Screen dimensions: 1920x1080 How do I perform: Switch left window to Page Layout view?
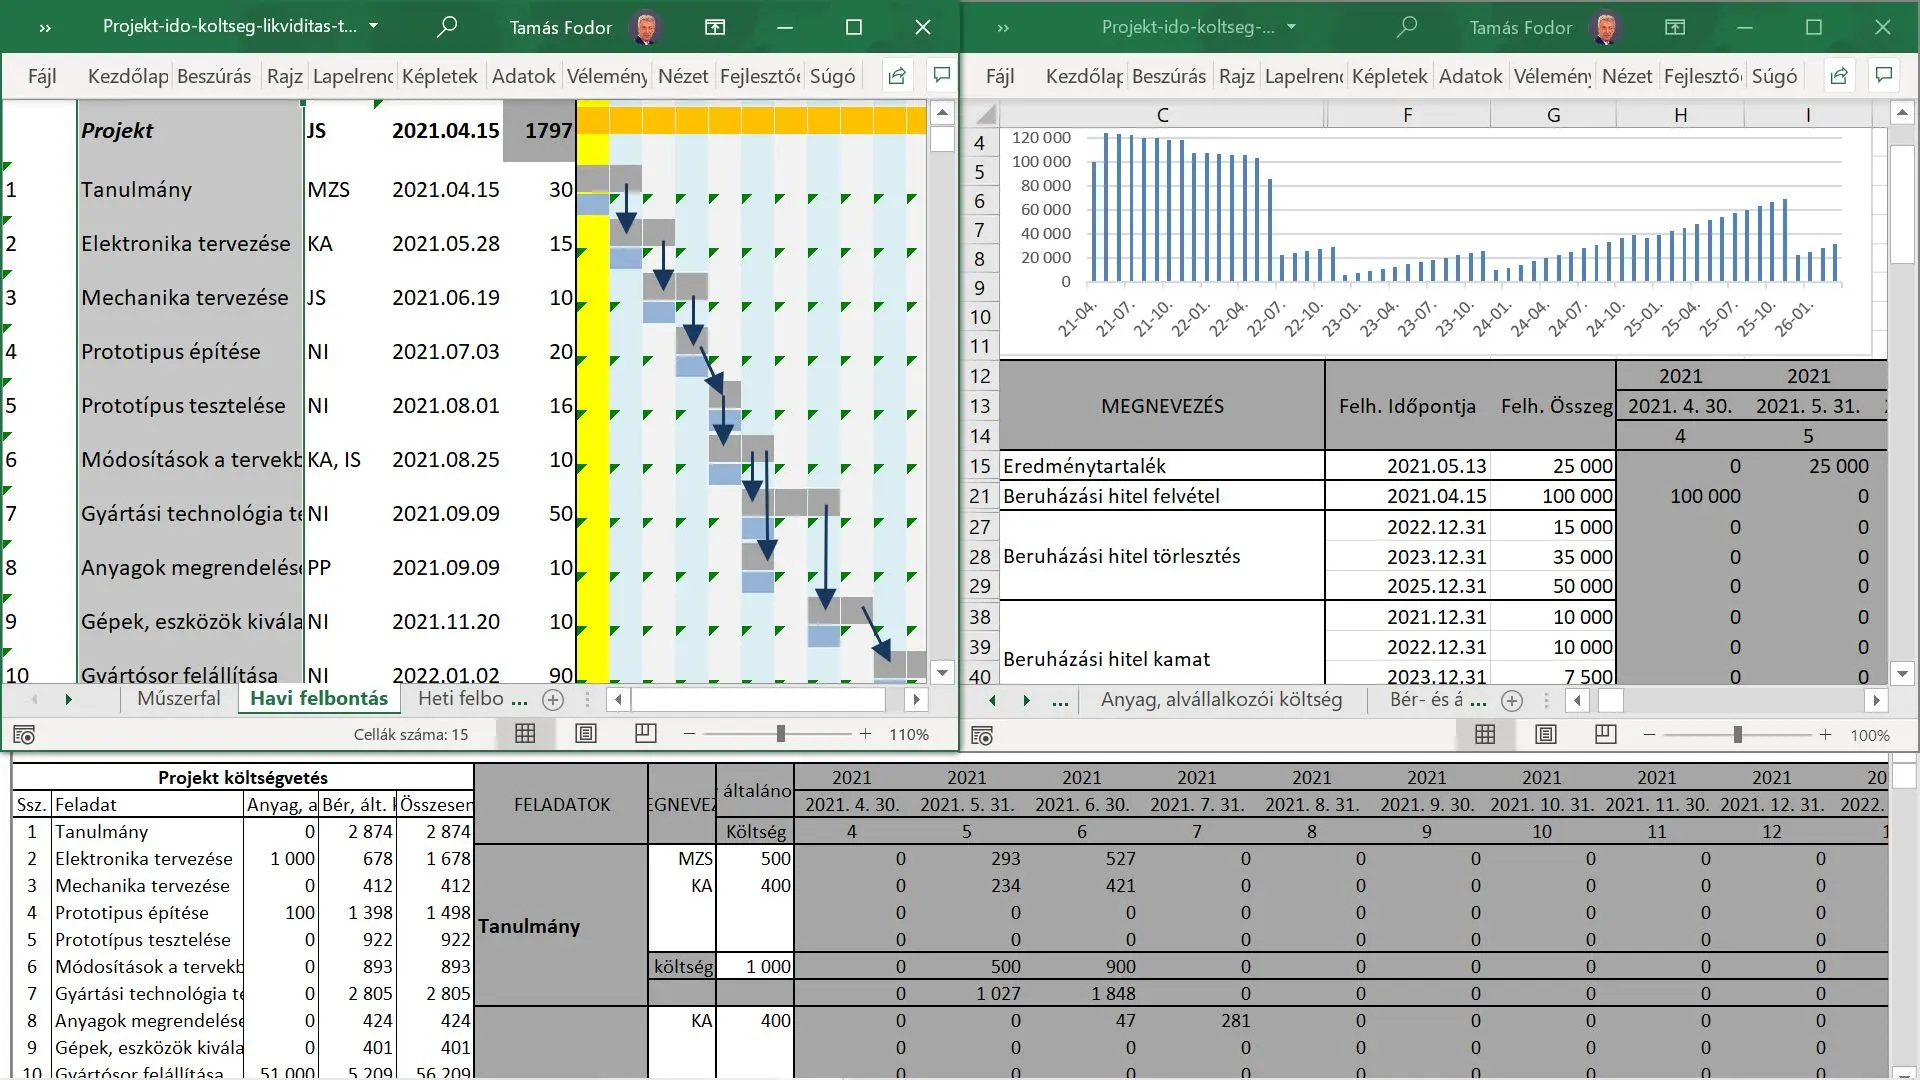click(586, 734)
